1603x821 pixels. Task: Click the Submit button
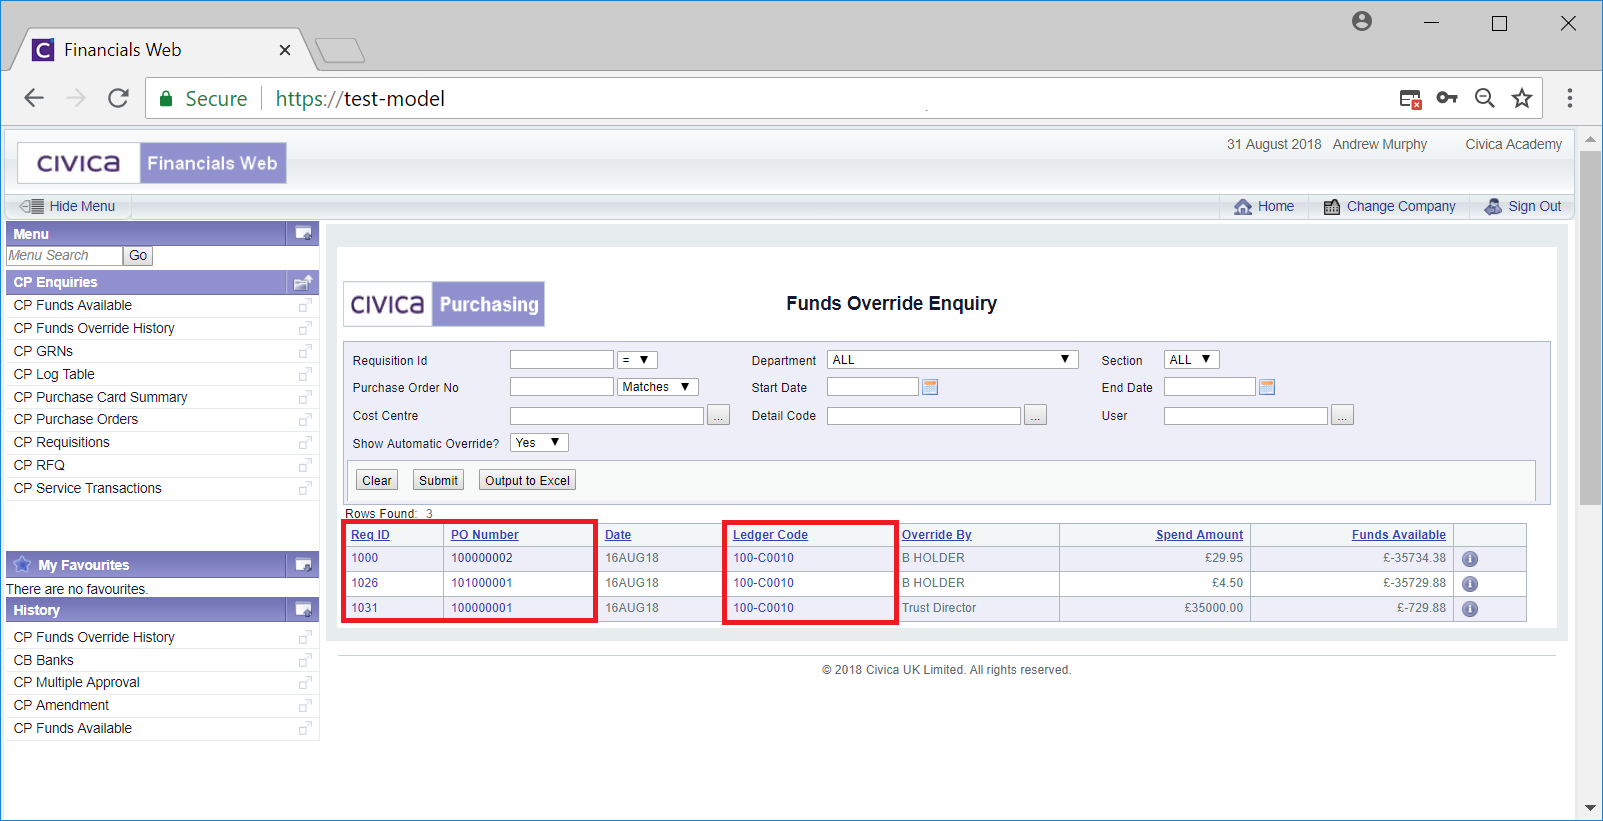coord(438,481)
